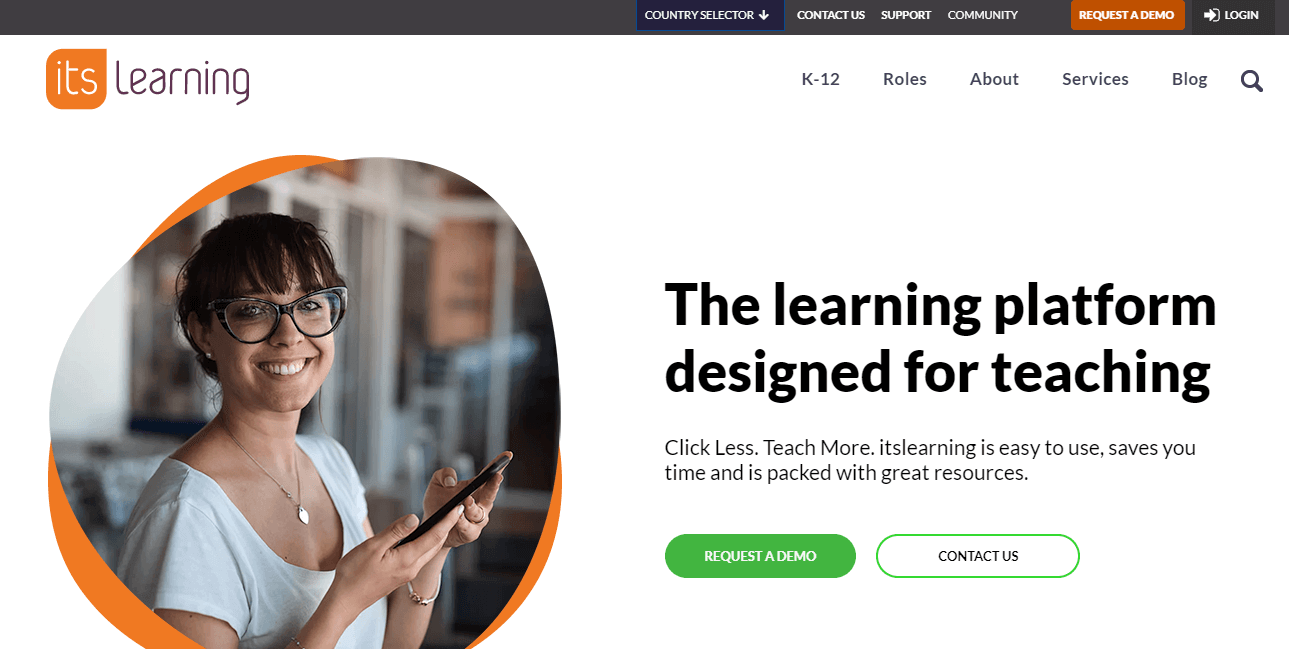The width and height of the screenshot is (1289, 649).
Task: Click the Login button
Action: tap(1233, 15)
